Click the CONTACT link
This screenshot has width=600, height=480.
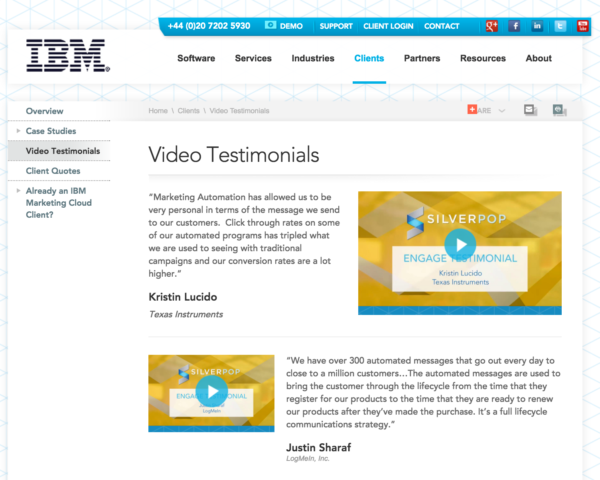442,26
